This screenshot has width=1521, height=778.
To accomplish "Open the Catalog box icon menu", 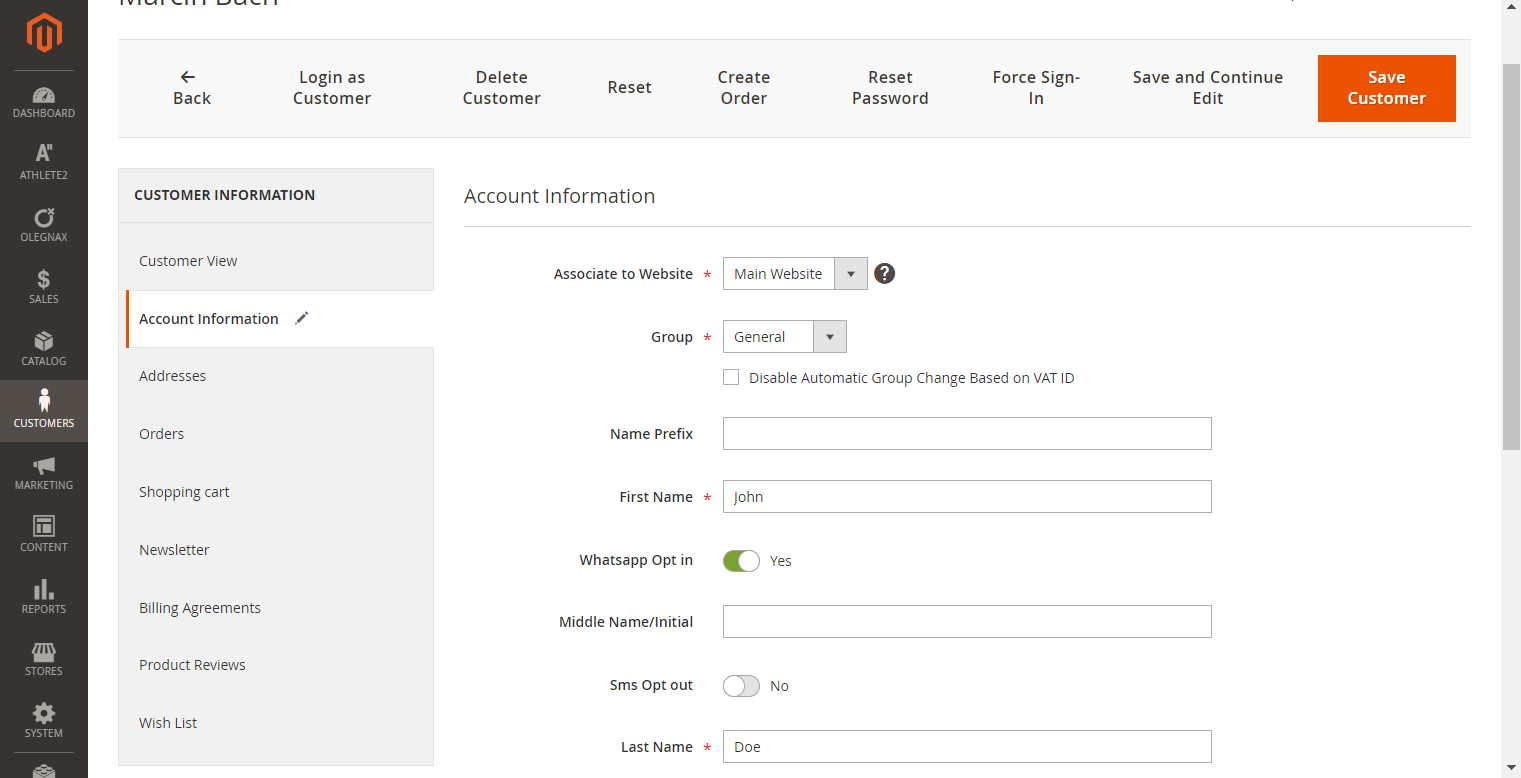I will (44, 348).
